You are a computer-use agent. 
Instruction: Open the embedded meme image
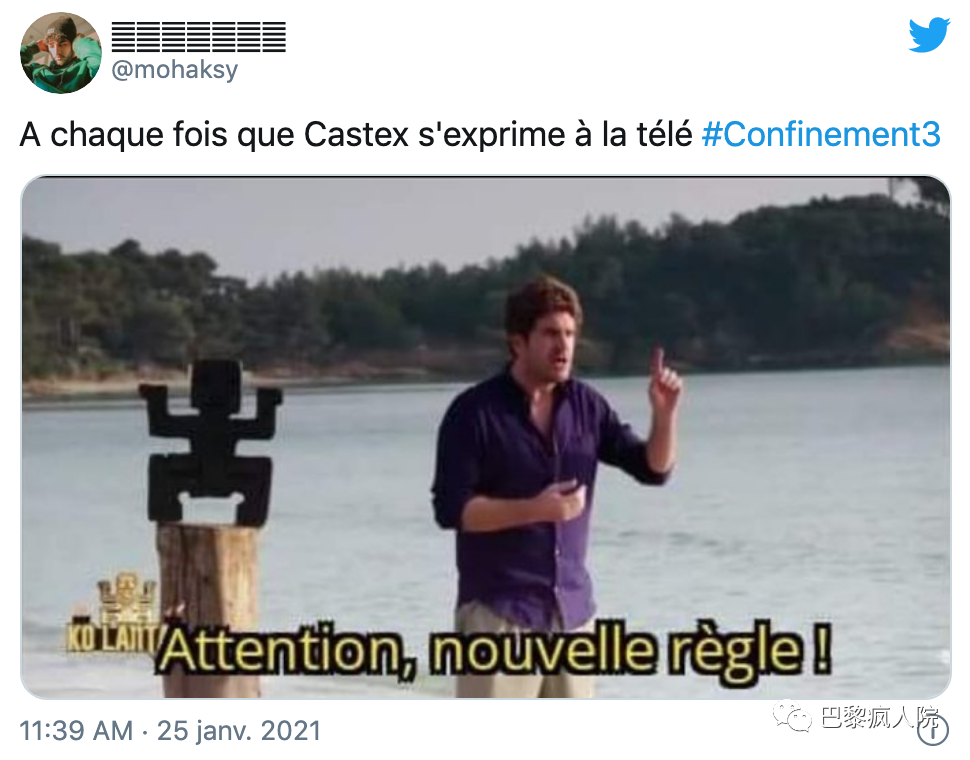(486, 437)
